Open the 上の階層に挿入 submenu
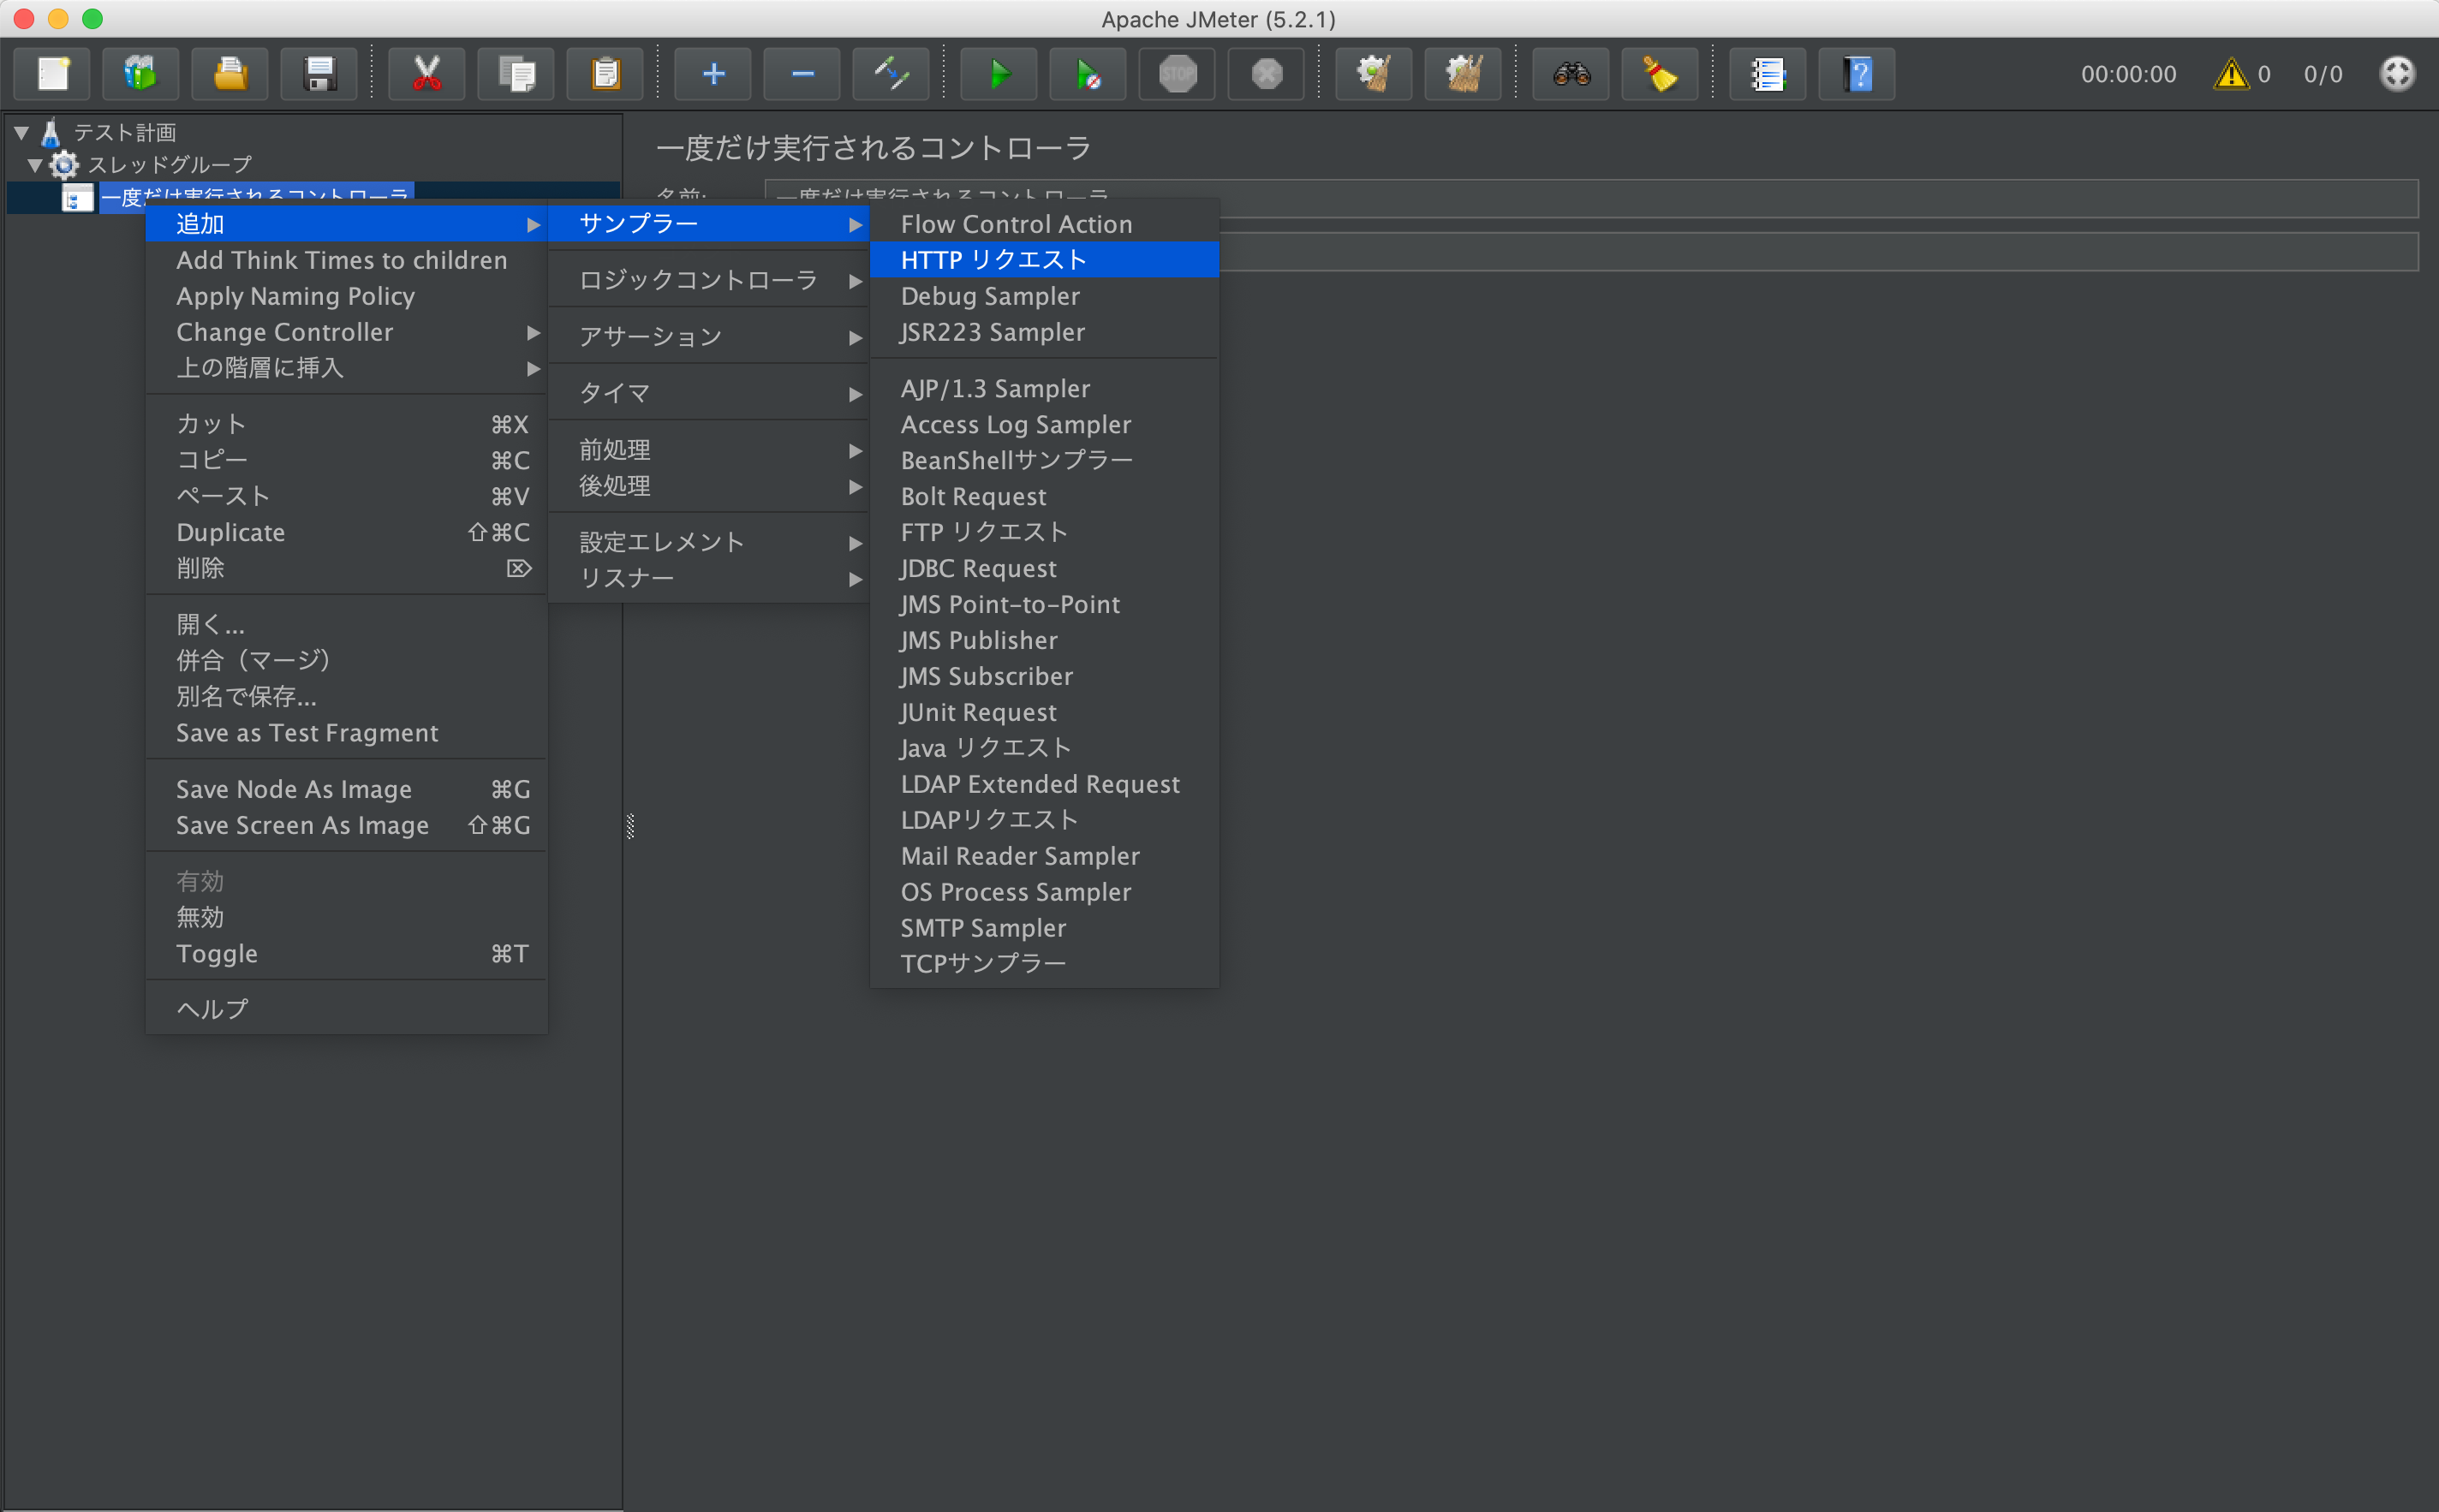 [x=346, y=368]
